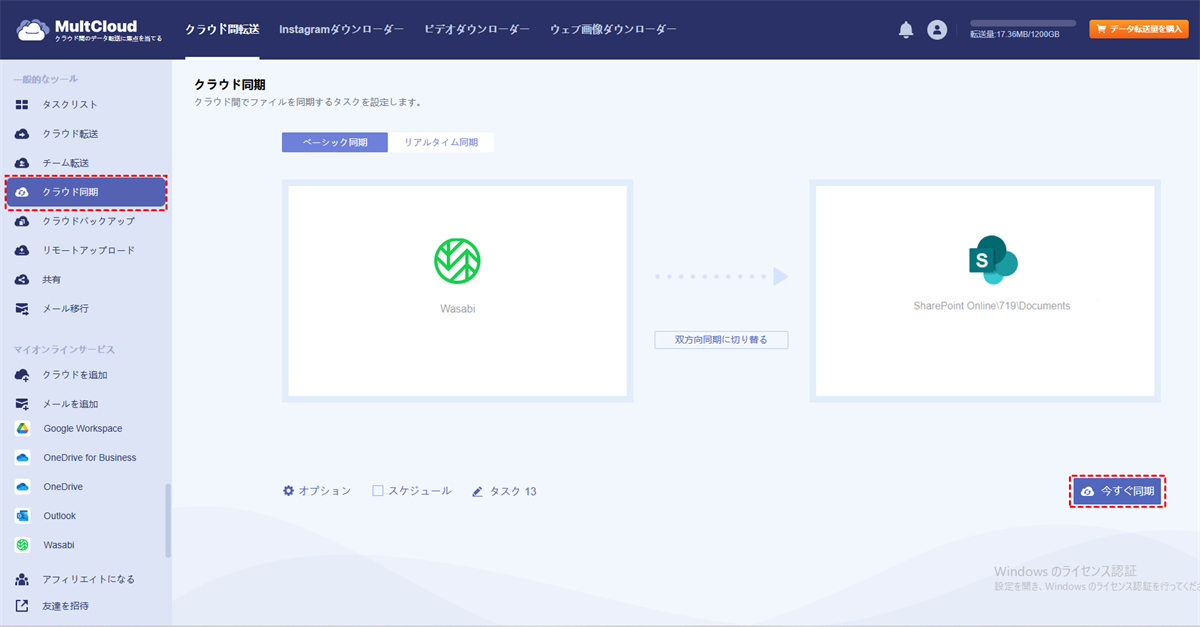
Task: Click the Wasabi source selection box
Action: 457,292
